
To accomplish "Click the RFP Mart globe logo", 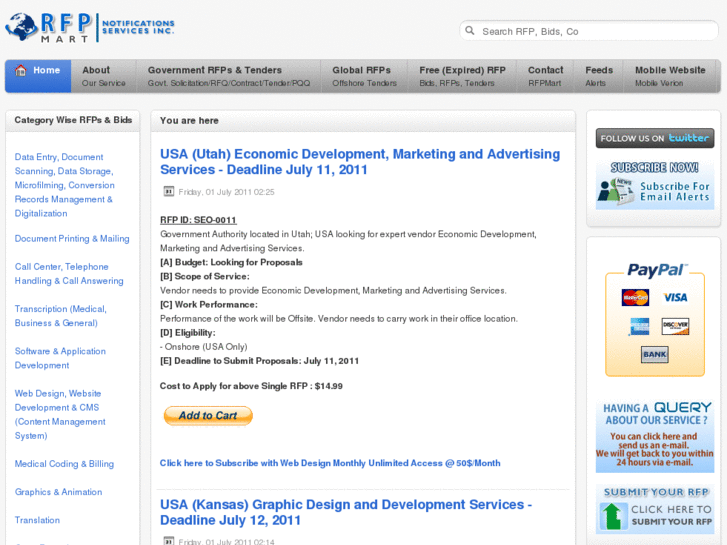I will coord(22,26).
